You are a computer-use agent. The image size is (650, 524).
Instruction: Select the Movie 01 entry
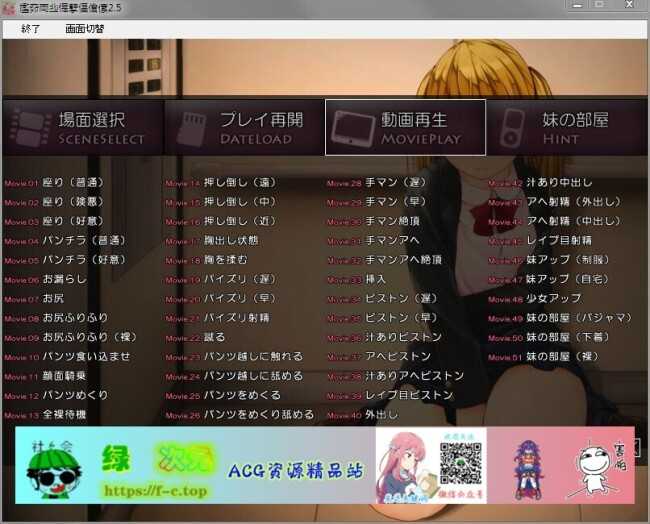(54, 182)
